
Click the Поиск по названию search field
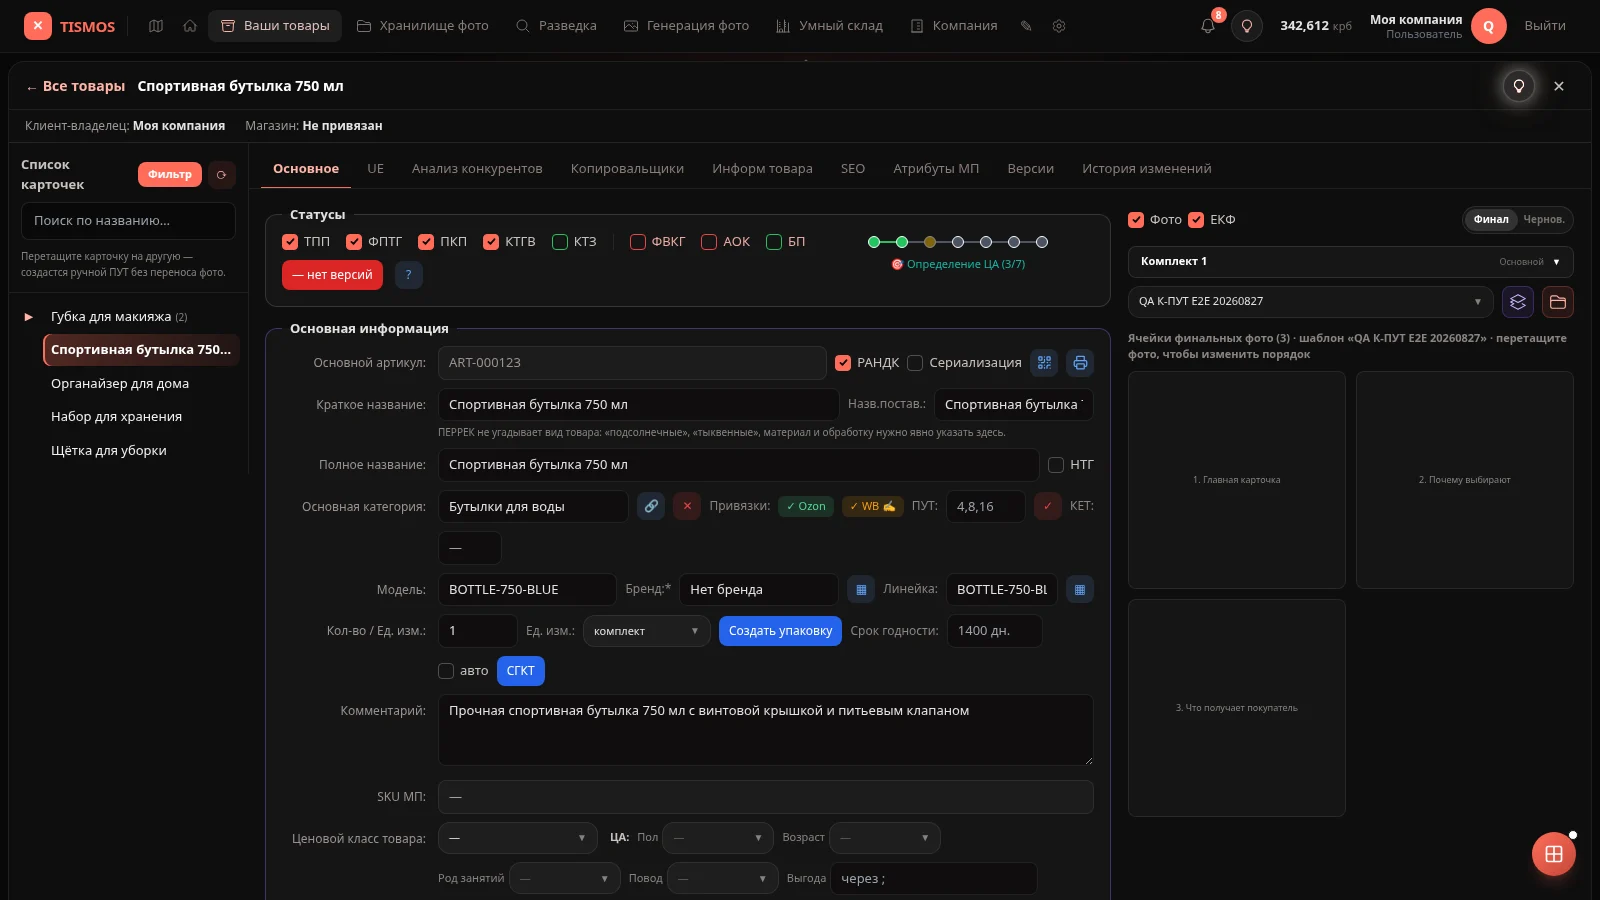pos(128,221)
